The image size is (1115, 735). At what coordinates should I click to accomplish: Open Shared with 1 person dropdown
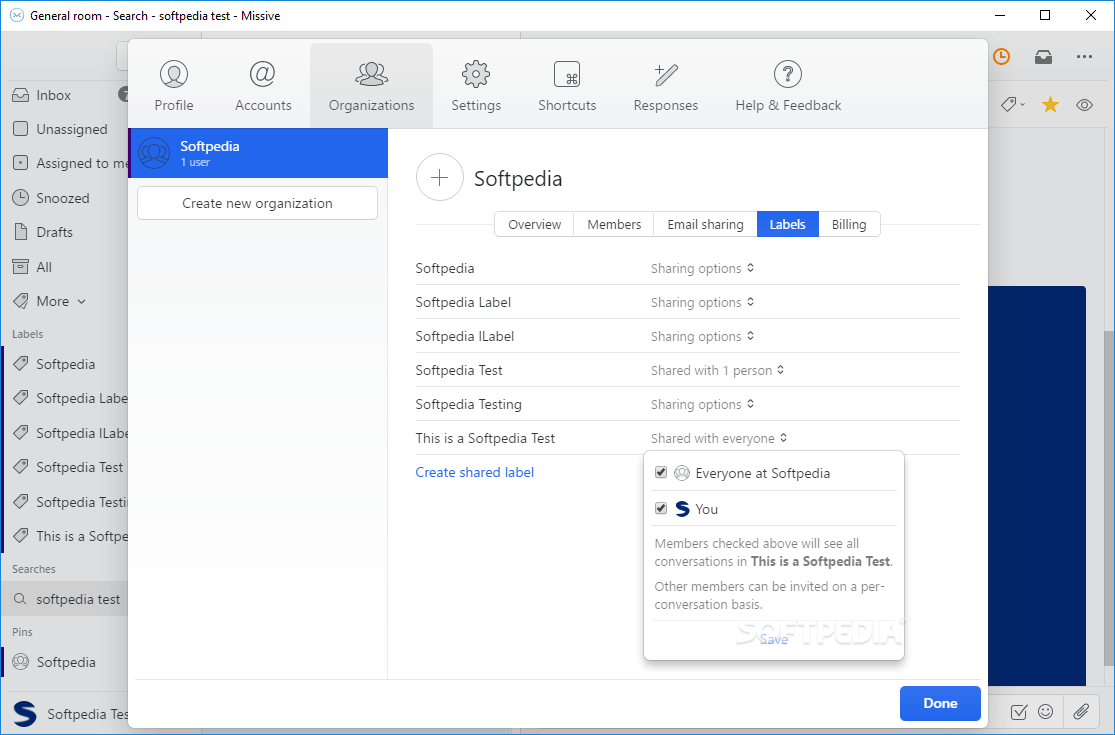point(717,370)
